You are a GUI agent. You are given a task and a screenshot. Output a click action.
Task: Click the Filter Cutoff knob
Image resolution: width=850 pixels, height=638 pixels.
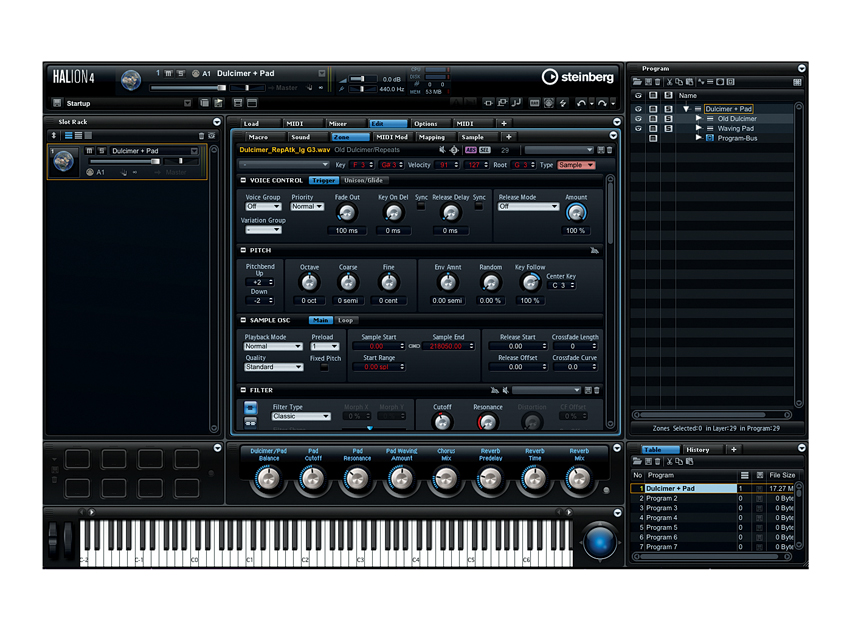442,422
